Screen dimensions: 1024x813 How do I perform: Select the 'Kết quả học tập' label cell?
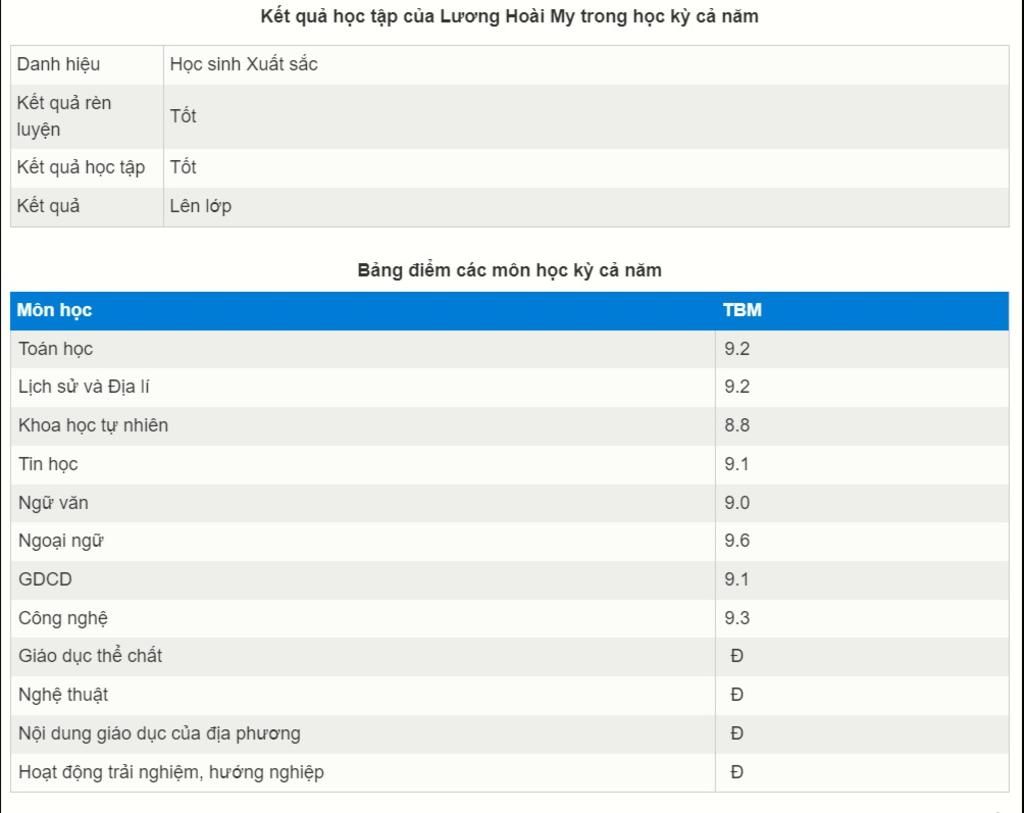81,167
